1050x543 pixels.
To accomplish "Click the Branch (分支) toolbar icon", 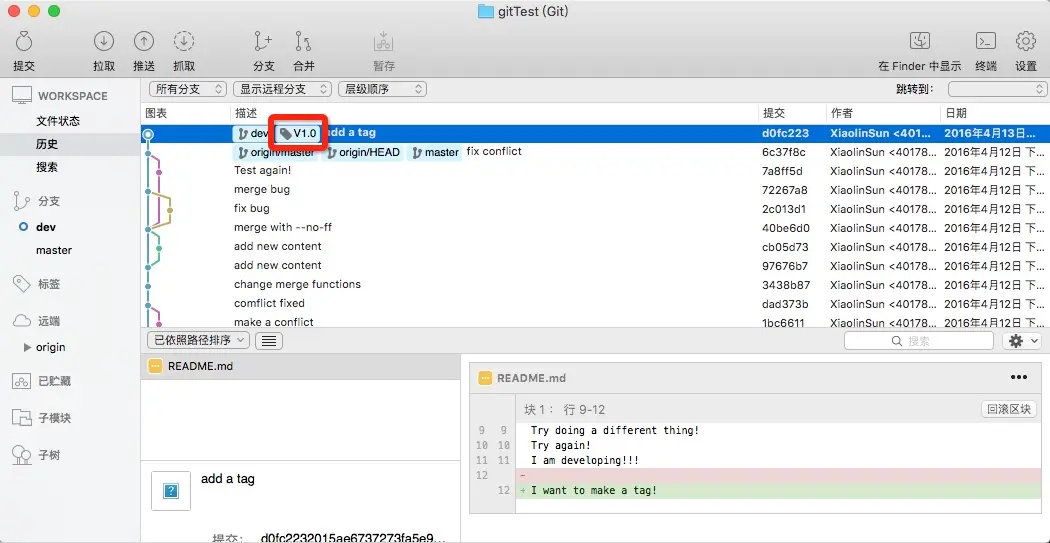I will pos(263,42).
